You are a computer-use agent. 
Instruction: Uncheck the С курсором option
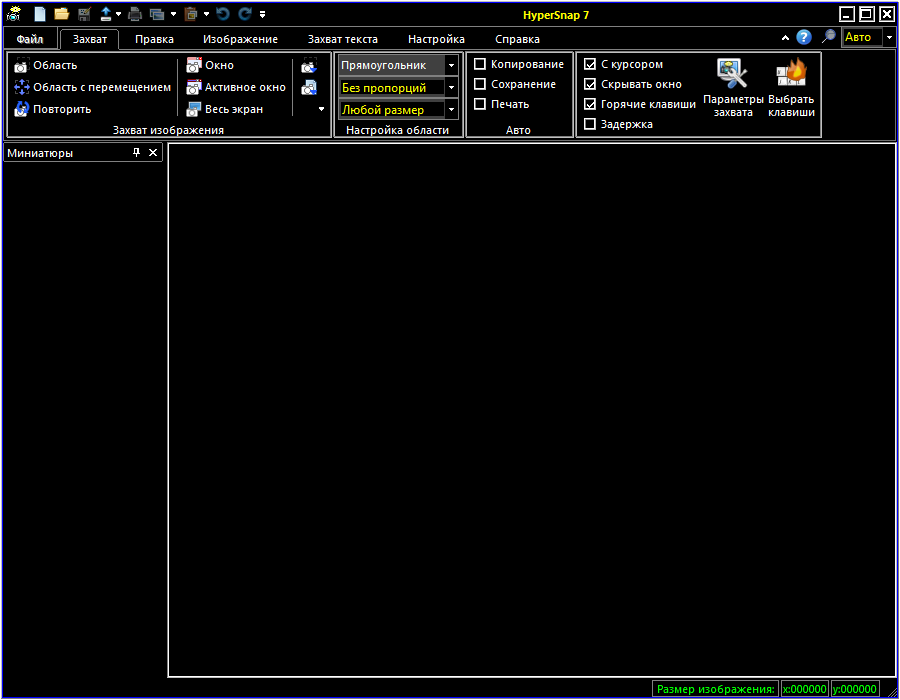coord(590,64)
